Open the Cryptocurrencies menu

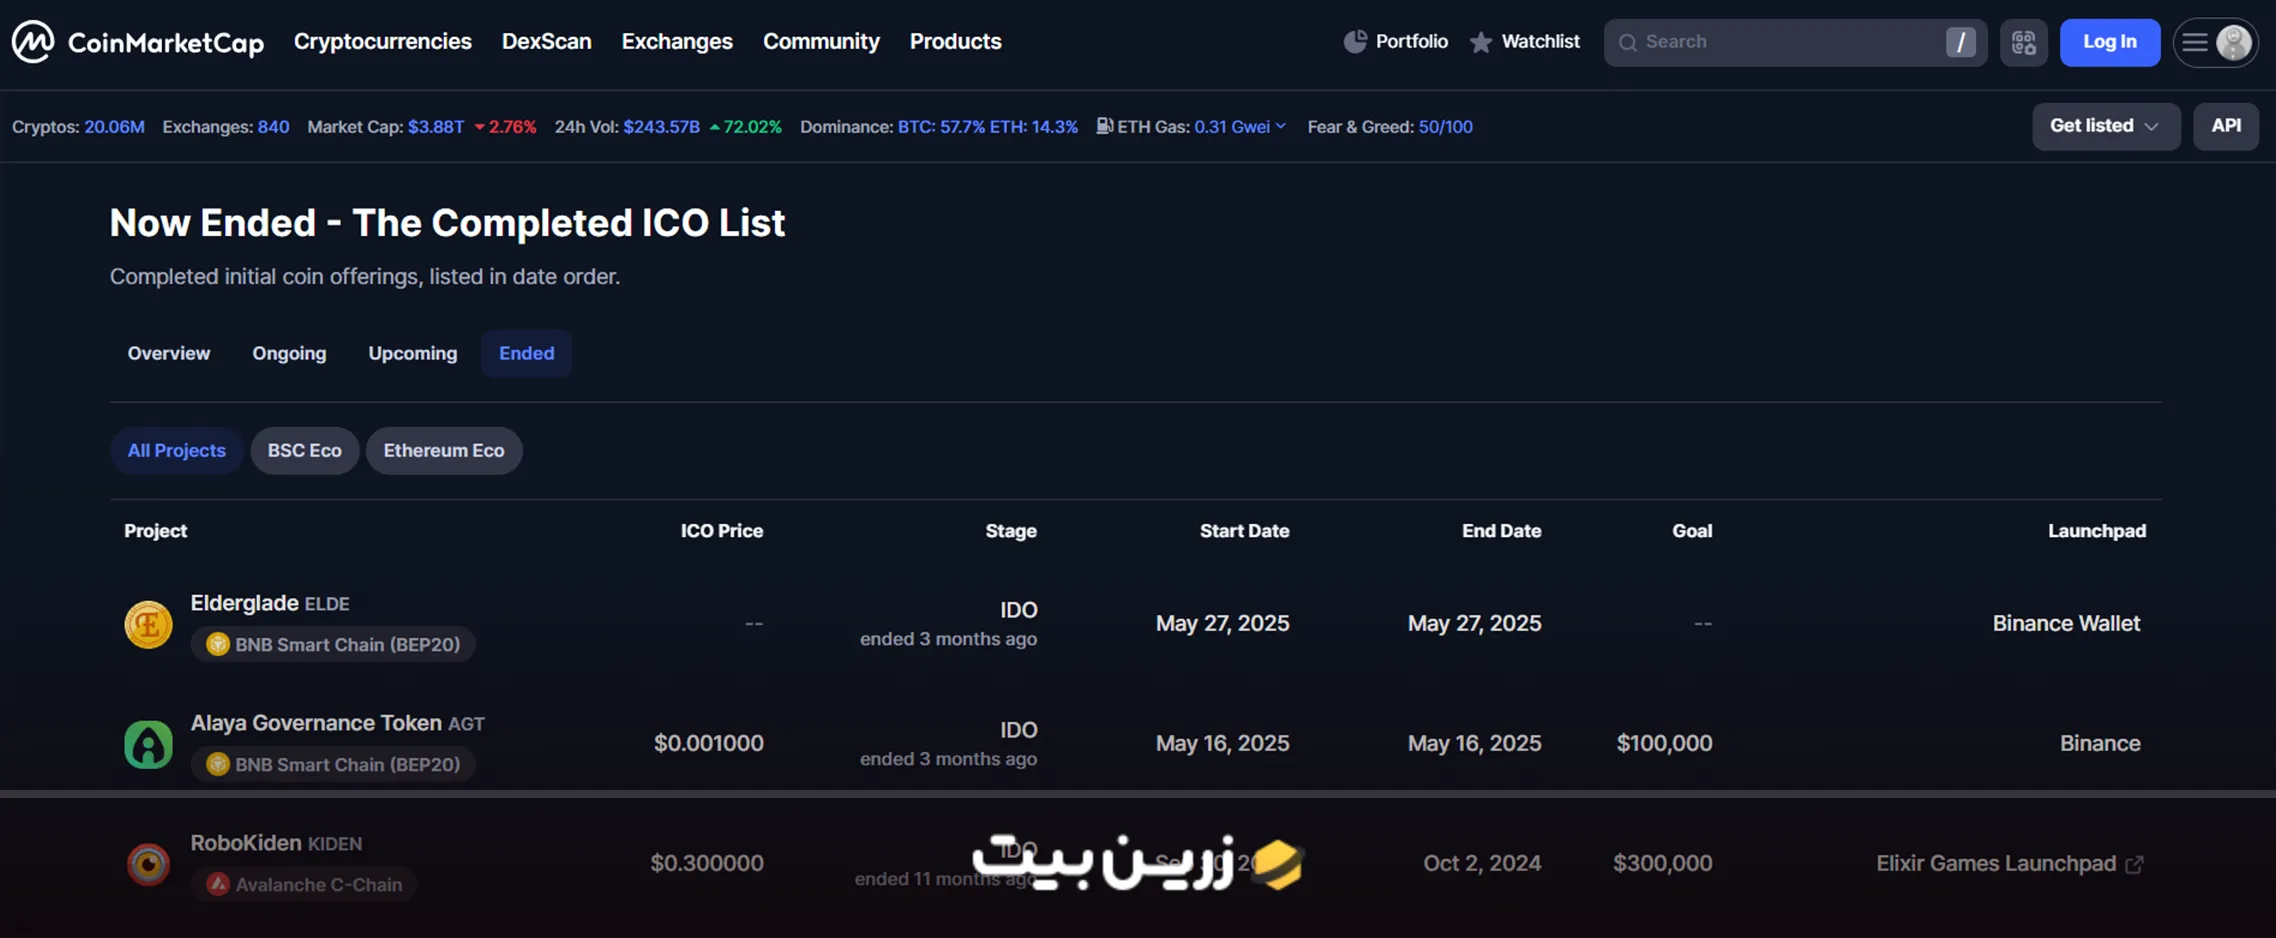click(383, 41)
